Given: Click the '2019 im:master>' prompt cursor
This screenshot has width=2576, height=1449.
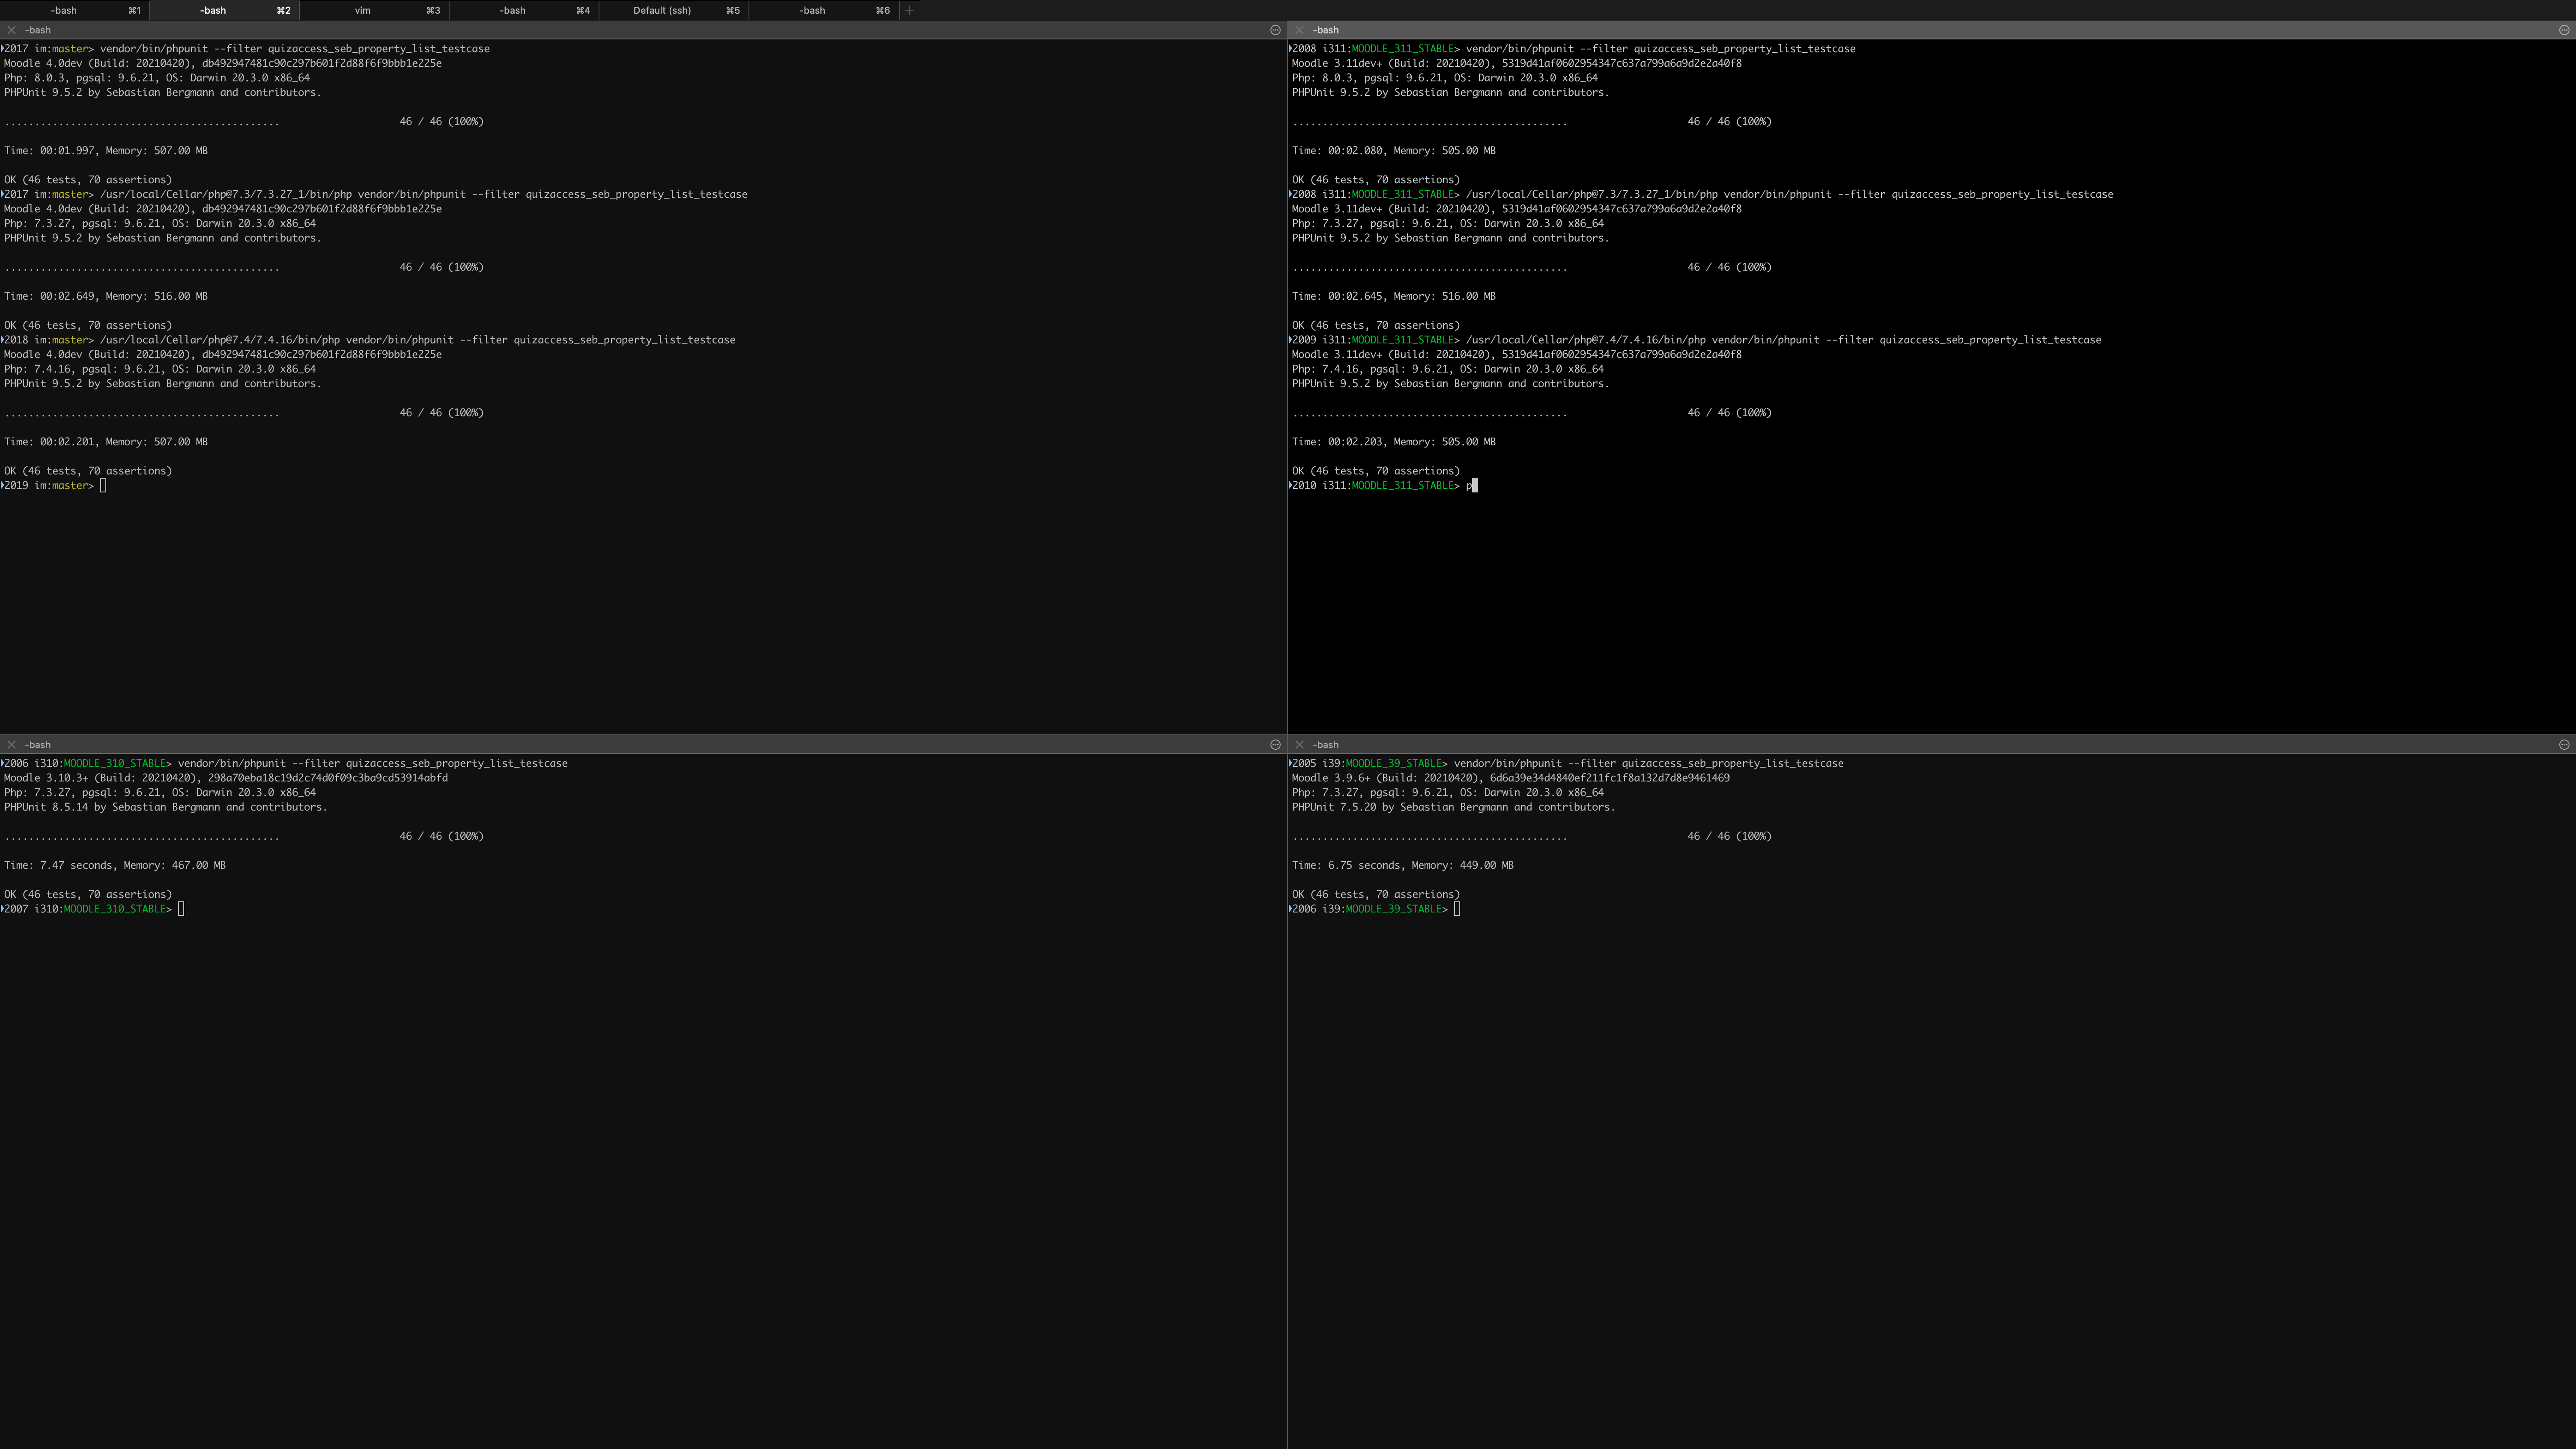Looking at the screenshot, I should 103,486.
